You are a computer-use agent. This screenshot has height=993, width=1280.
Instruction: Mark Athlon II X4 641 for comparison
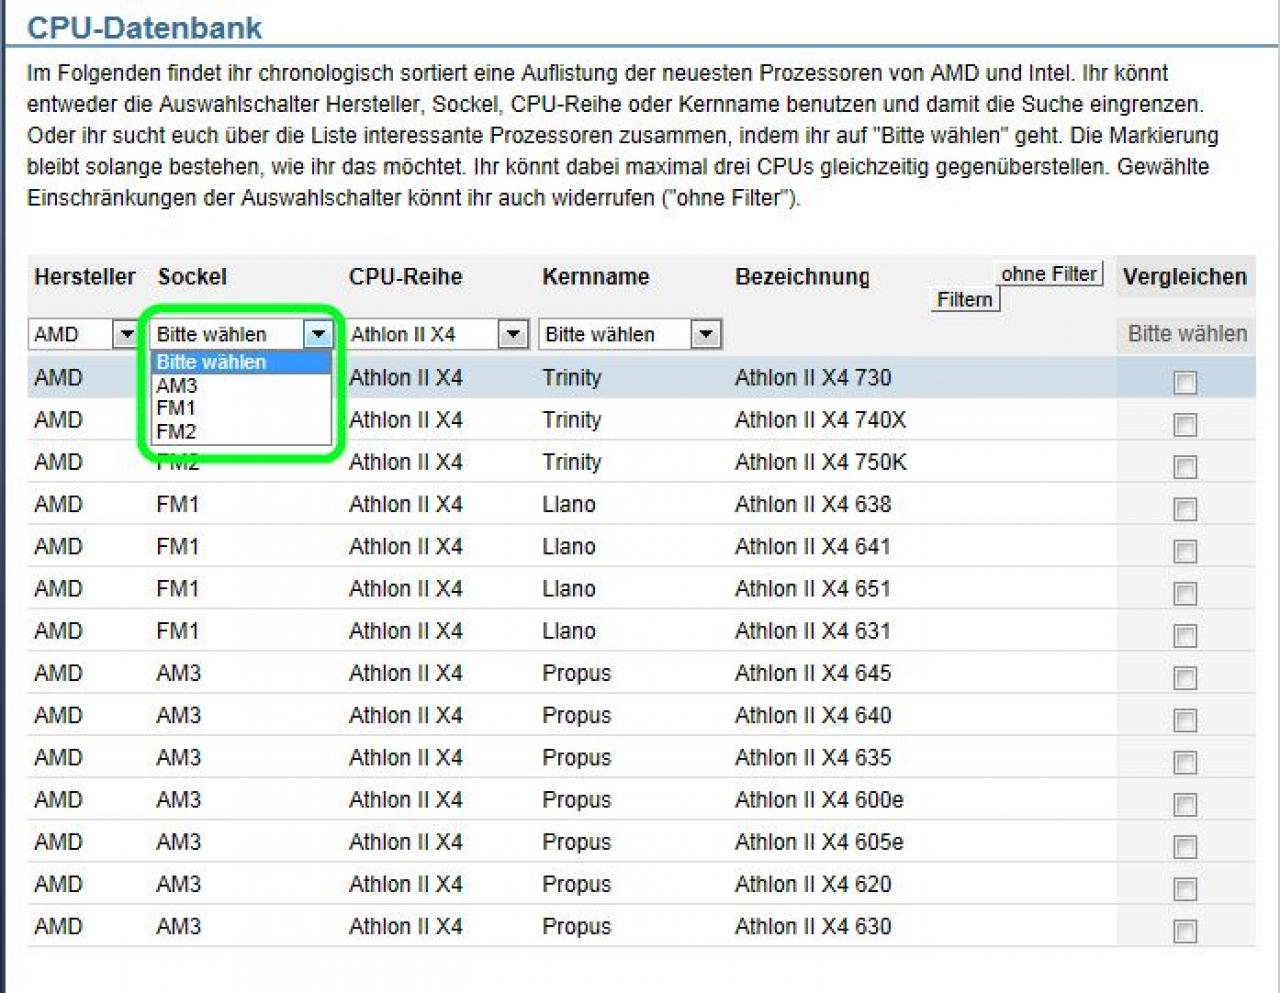1185,551
